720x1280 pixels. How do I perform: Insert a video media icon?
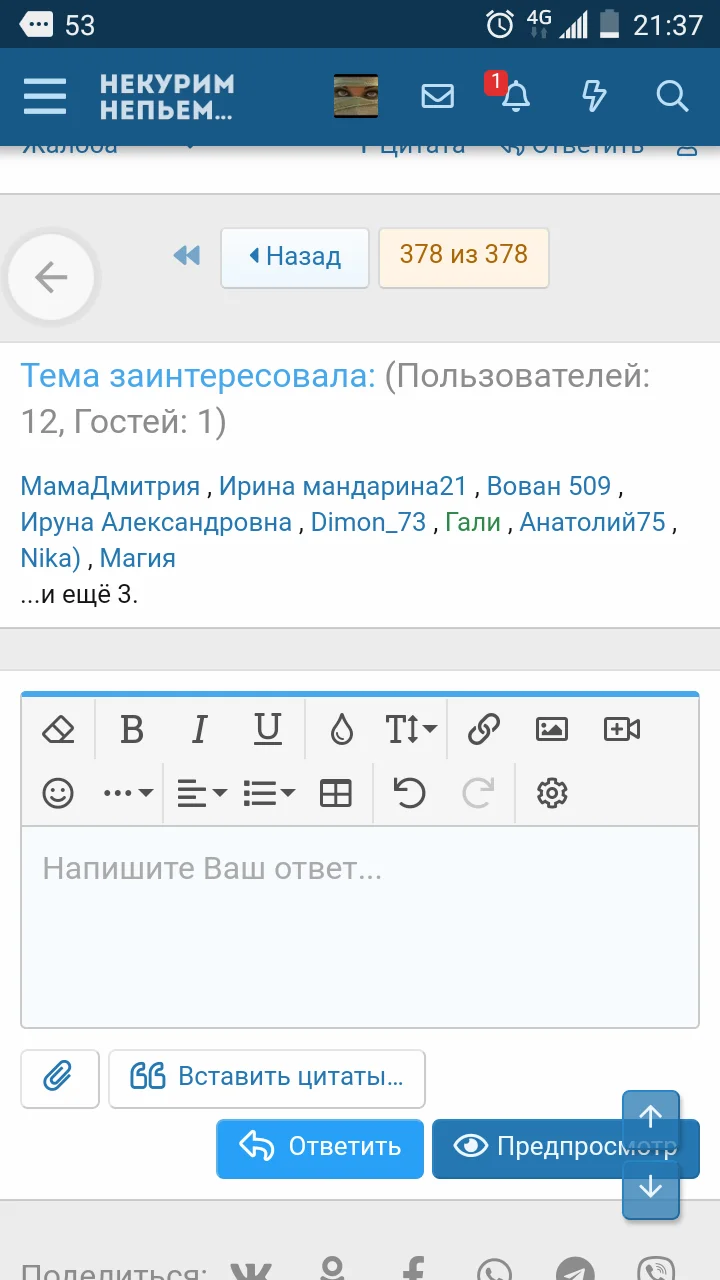click(622, 730)
